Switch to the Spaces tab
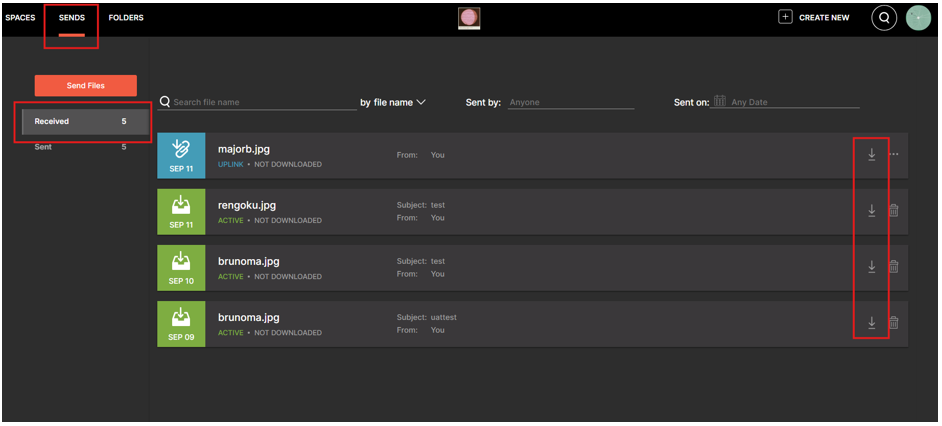 [20, 18]
